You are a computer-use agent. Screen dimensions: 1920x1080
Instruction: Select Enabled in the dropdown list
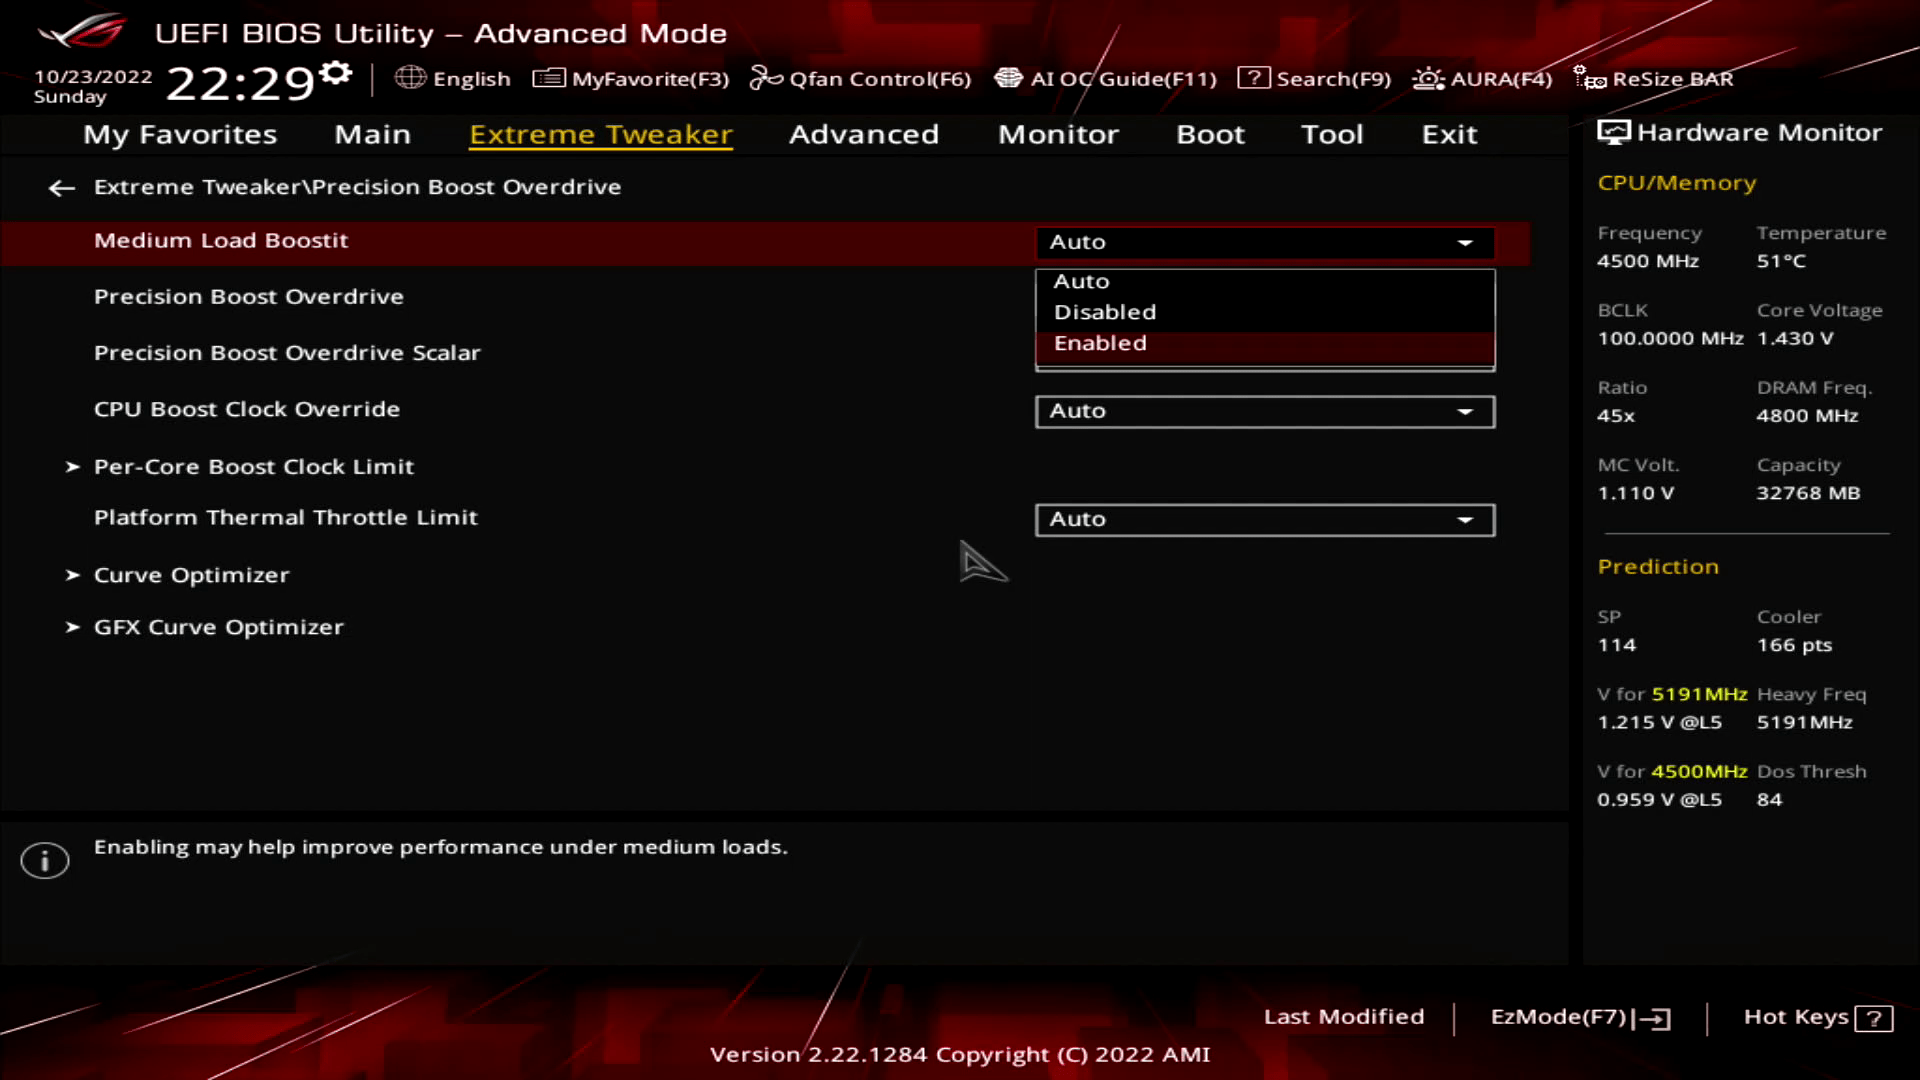(1100, 343)
